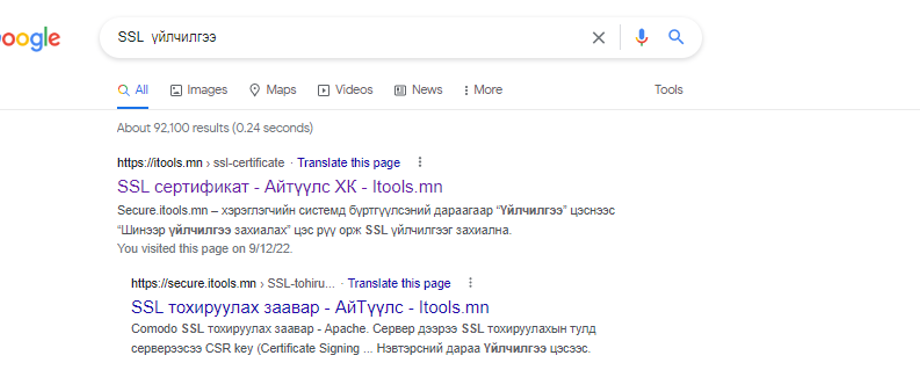Screen dimensions: 920x370
Task: Click the Images tab icon
Action: [176, 90]
